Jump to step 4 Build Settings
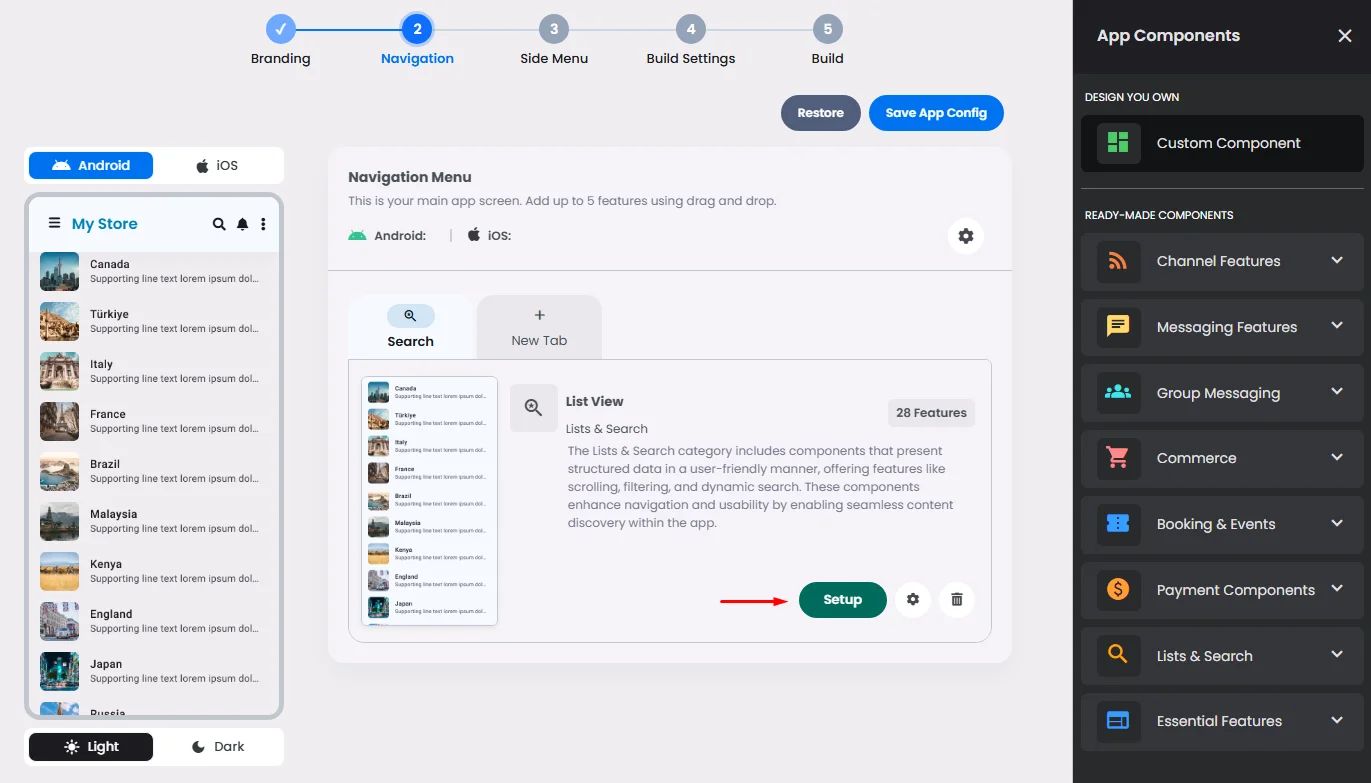 tap(691, 41)
